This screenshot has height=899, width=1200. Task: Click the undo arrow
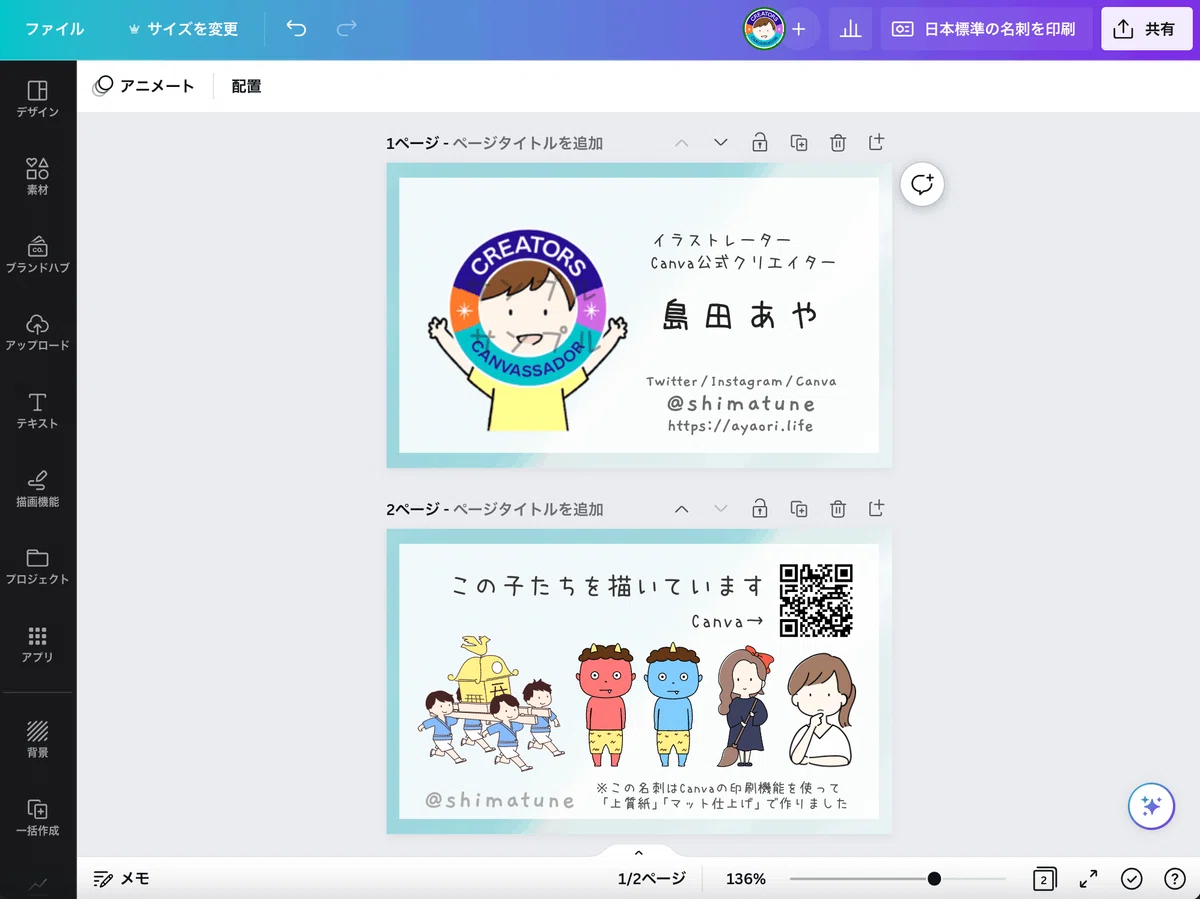(x=296, y=29)
